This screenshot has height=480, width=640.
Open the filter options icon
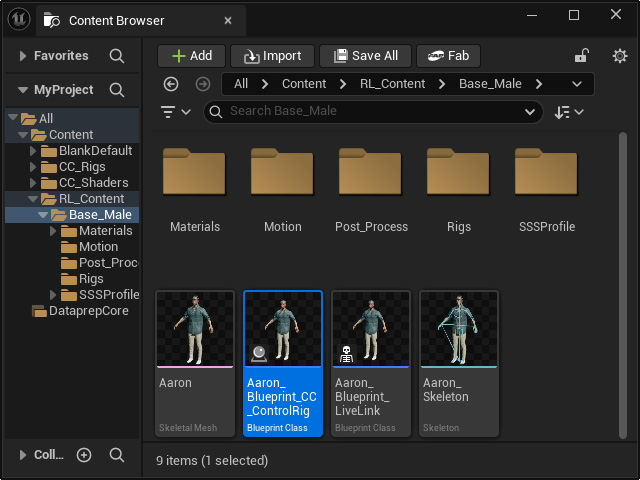(176, 112)
